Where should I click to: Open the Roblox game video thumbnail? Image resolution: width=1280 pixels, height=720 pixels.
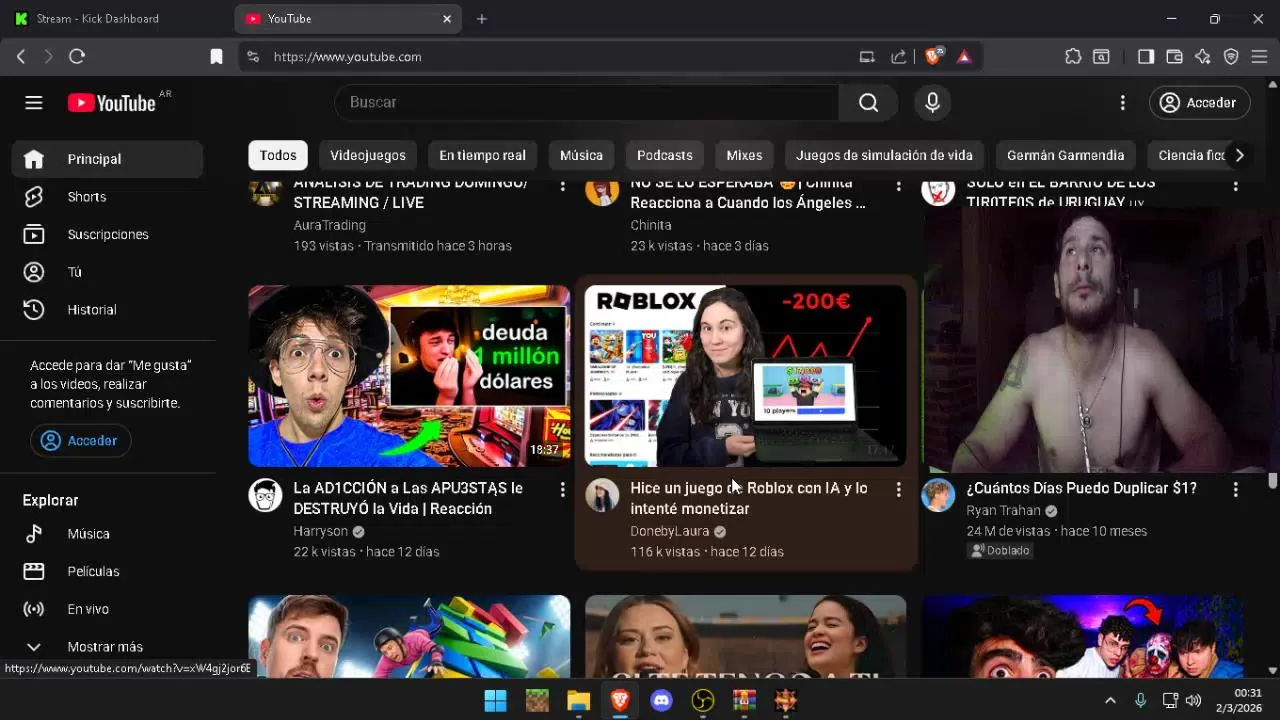pos(745,376)
